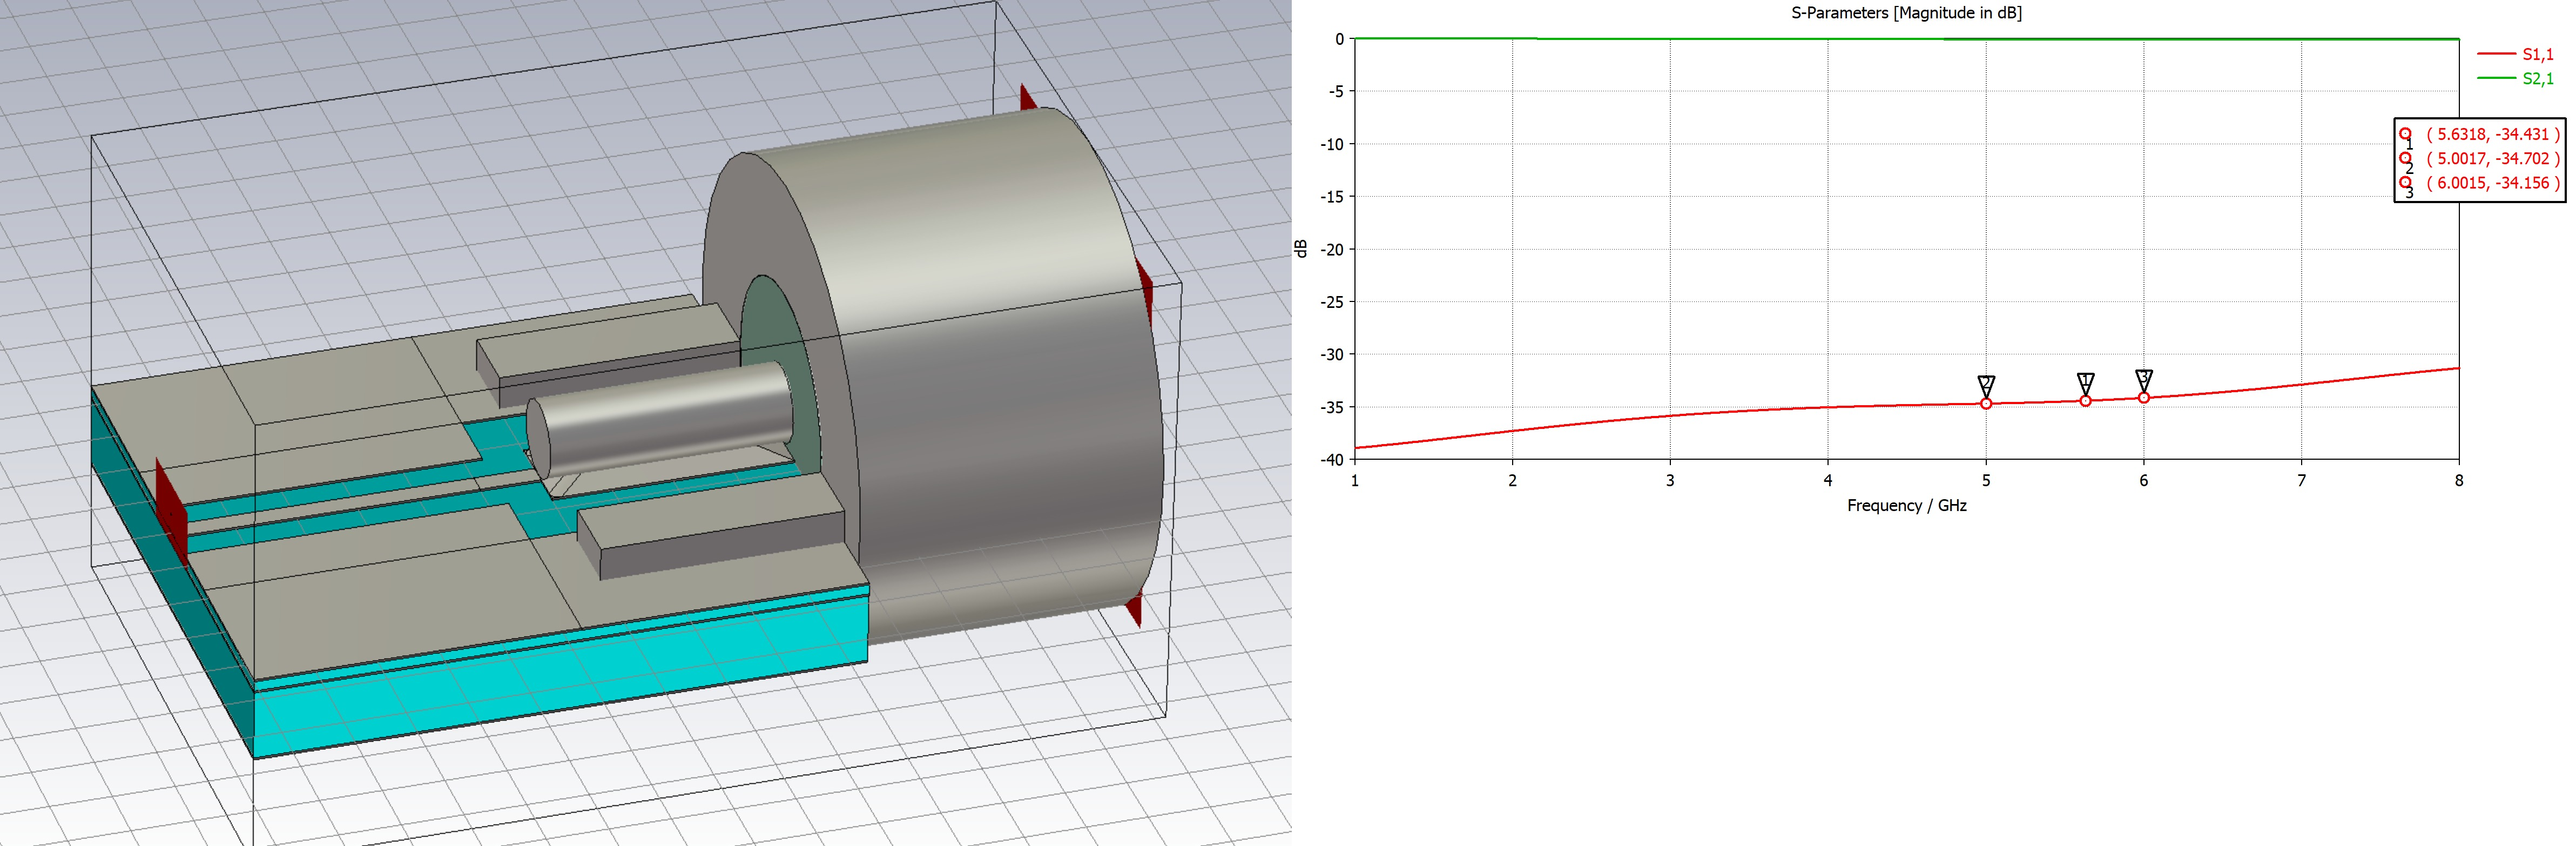Click marker readout (5.0017, -34.702)
This screenshot has width=2576, height=846.
tap(2492, 158)
